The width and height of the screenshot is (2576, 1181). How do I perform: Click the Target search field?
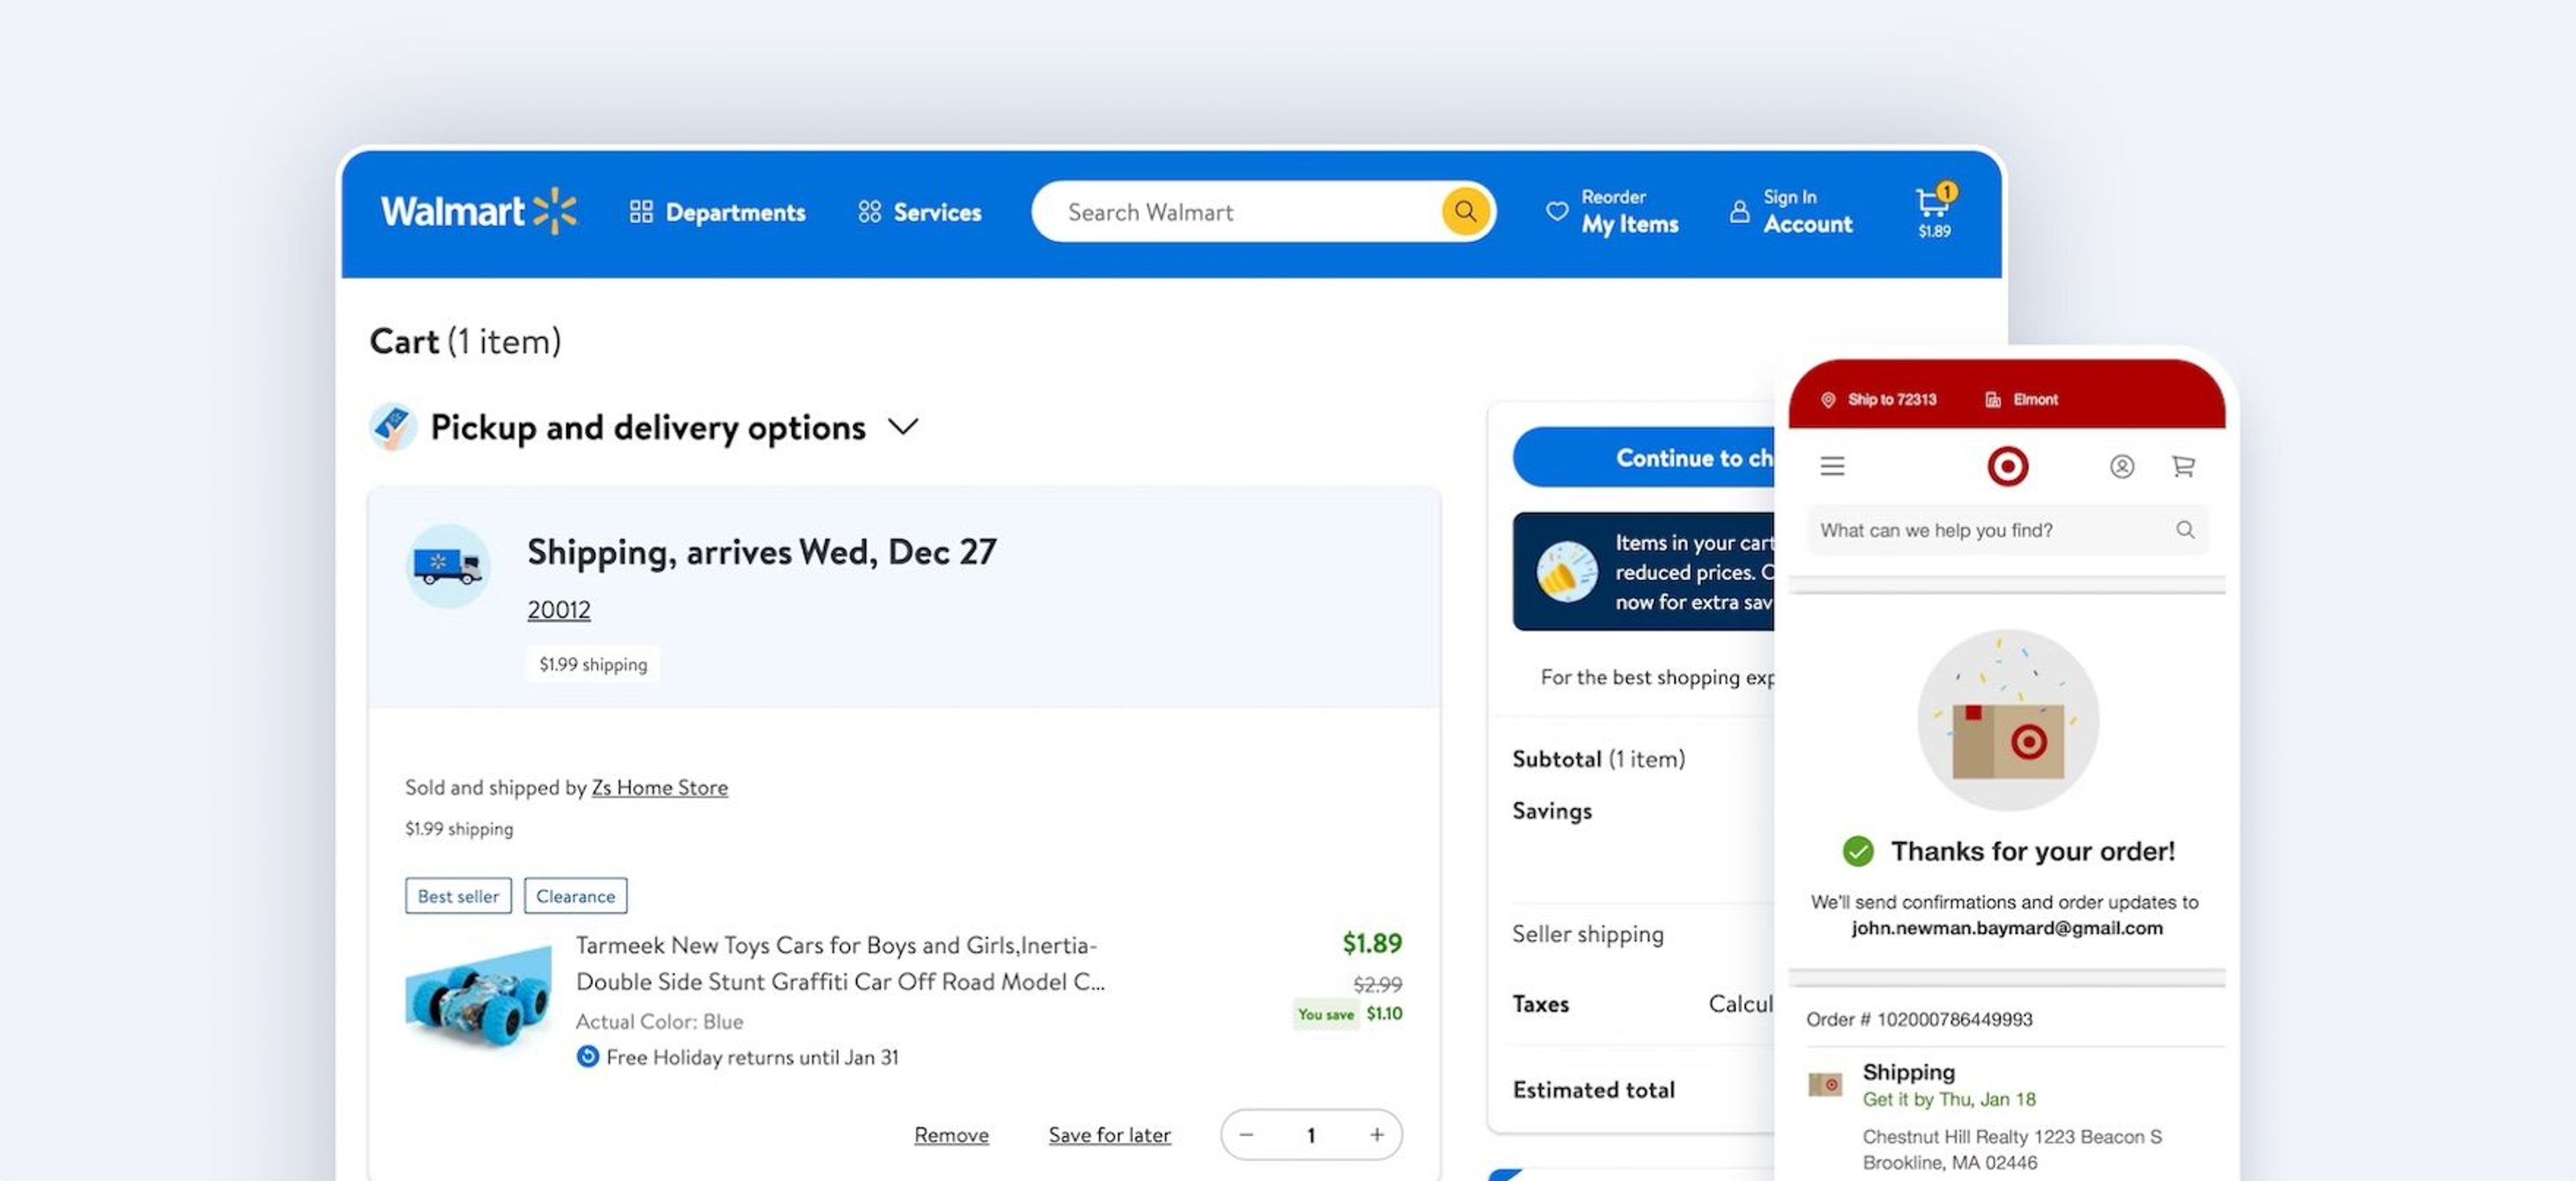[2007, 530]
